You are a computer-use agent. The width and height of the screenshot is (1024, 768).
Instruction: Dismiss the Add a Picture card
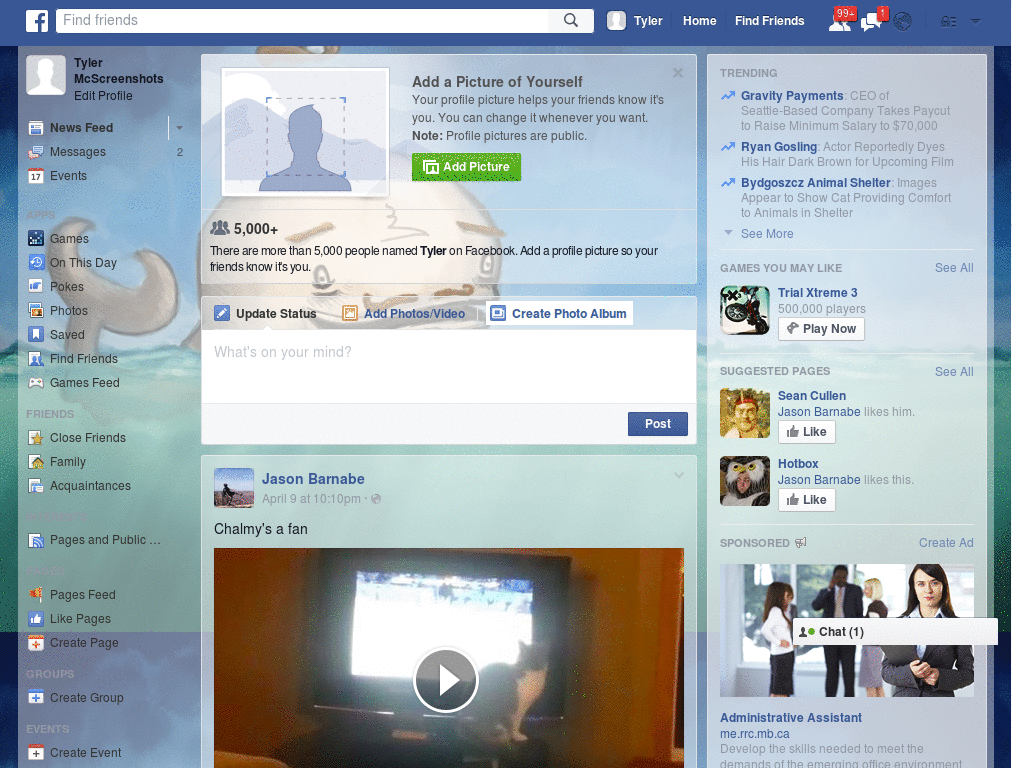pyautogui.click(x=678, y=73)
